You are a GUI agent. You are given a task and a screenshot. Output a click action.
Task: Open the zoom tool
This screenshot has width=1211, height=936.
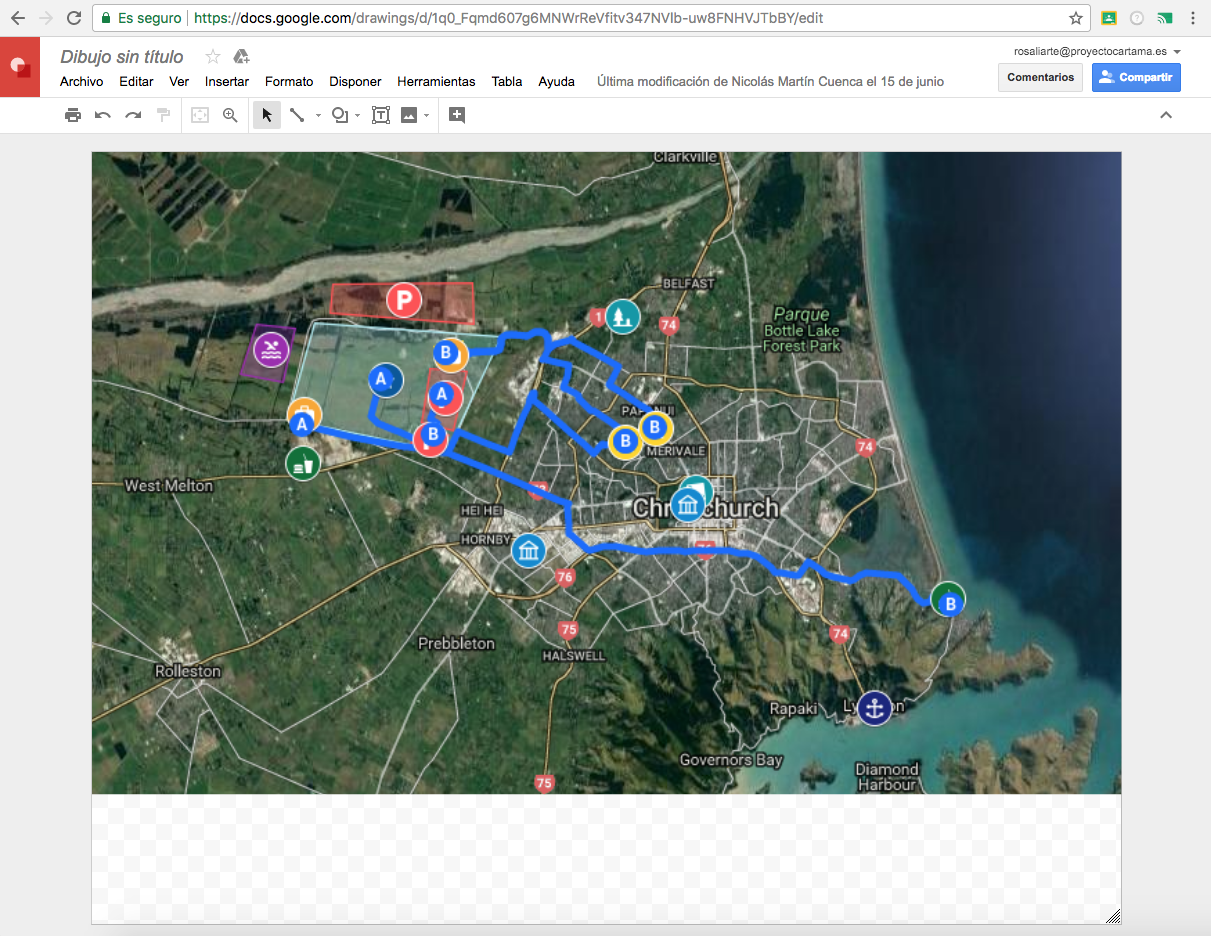coord(230,115)
